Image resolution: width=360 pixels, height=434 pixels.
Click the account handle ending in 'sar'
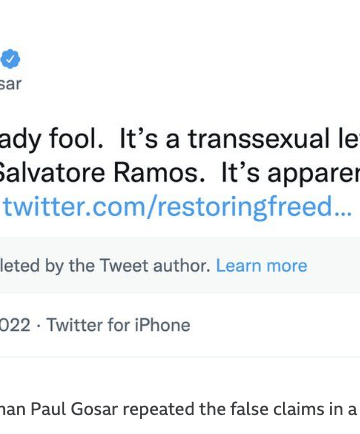[x=10, y=84]
